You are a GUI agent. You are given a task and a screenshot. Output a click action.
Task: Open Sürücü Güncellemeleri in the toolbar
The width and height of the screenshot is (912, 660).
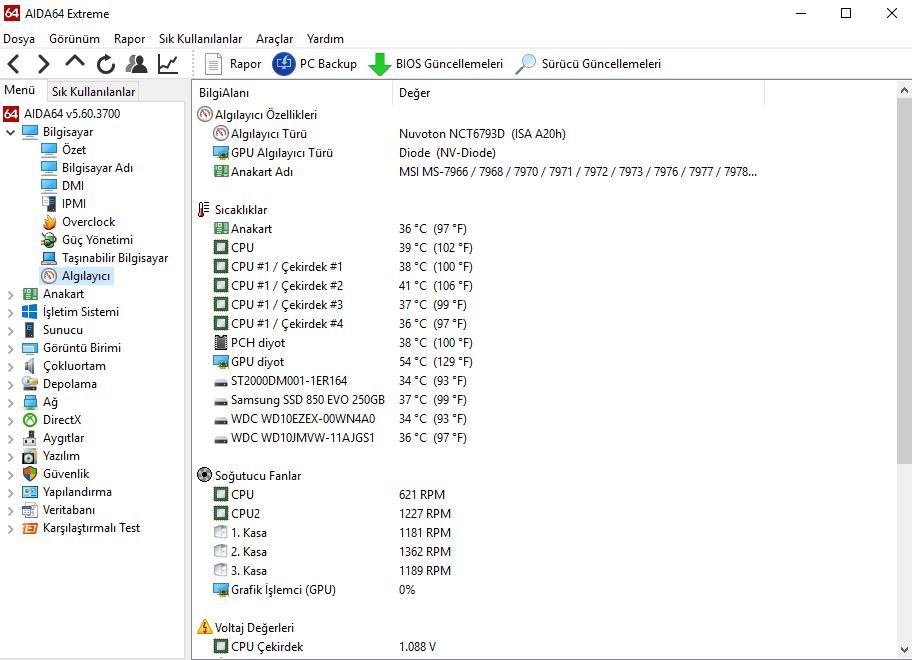pyautogui.click(x=589, y=64)
